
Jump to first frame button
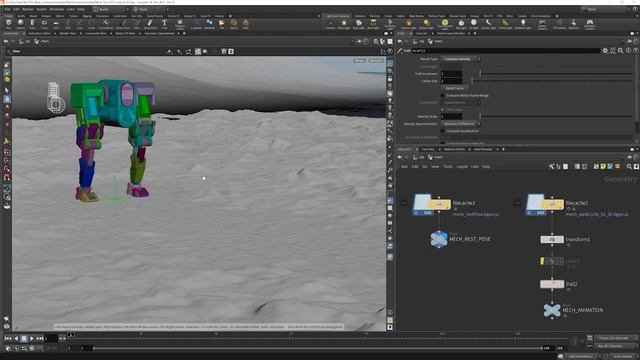8,338
